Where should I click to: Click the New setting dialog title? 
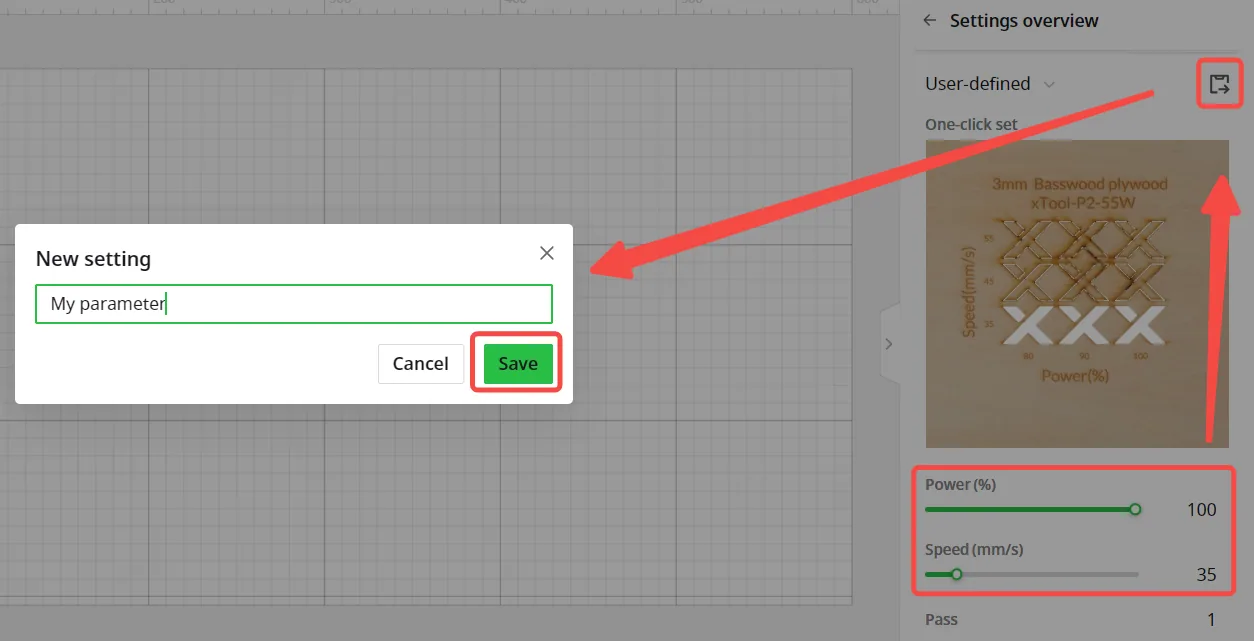(93, 258)
